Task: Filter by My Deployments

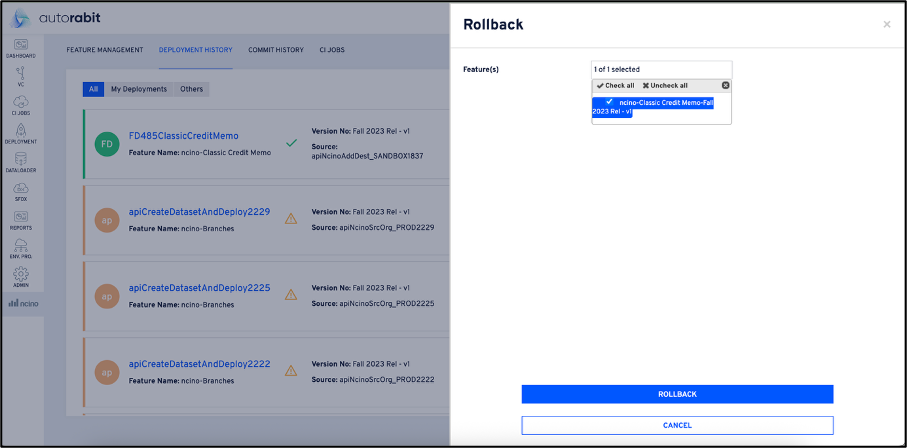Action: pyautogui.click(x=139, y=89)
